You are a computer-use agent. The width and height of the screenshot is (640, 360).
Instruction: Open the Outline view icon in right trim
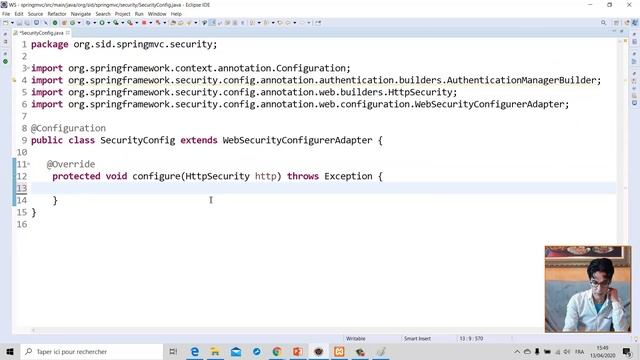point(635,62)
